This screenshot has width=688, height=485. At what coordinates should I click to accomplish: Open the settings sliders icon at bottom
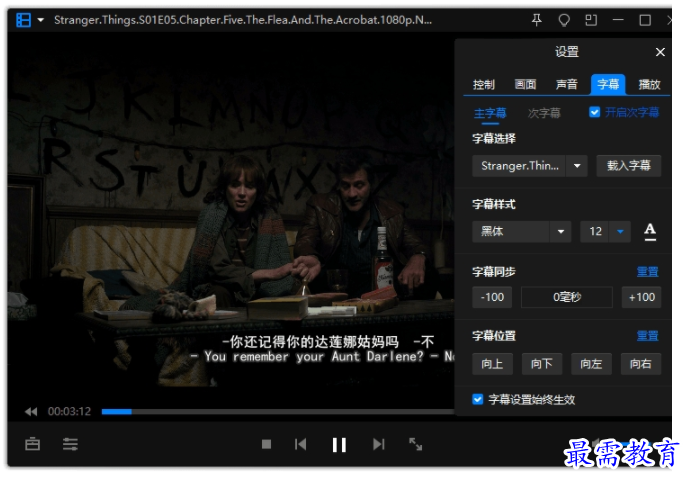pos(70,444)
